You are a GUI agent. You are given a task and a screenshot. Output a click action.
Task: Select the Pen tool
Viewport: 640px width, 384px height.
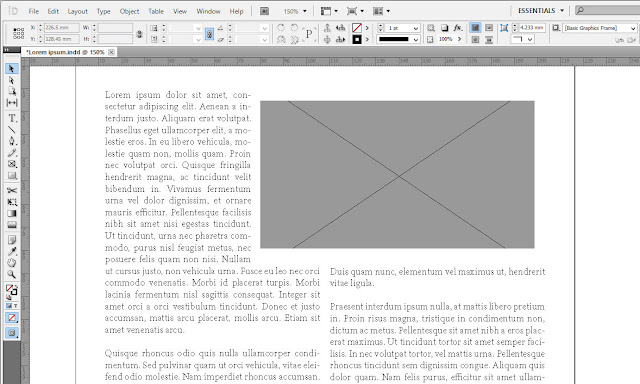click(x=11, y=141)
